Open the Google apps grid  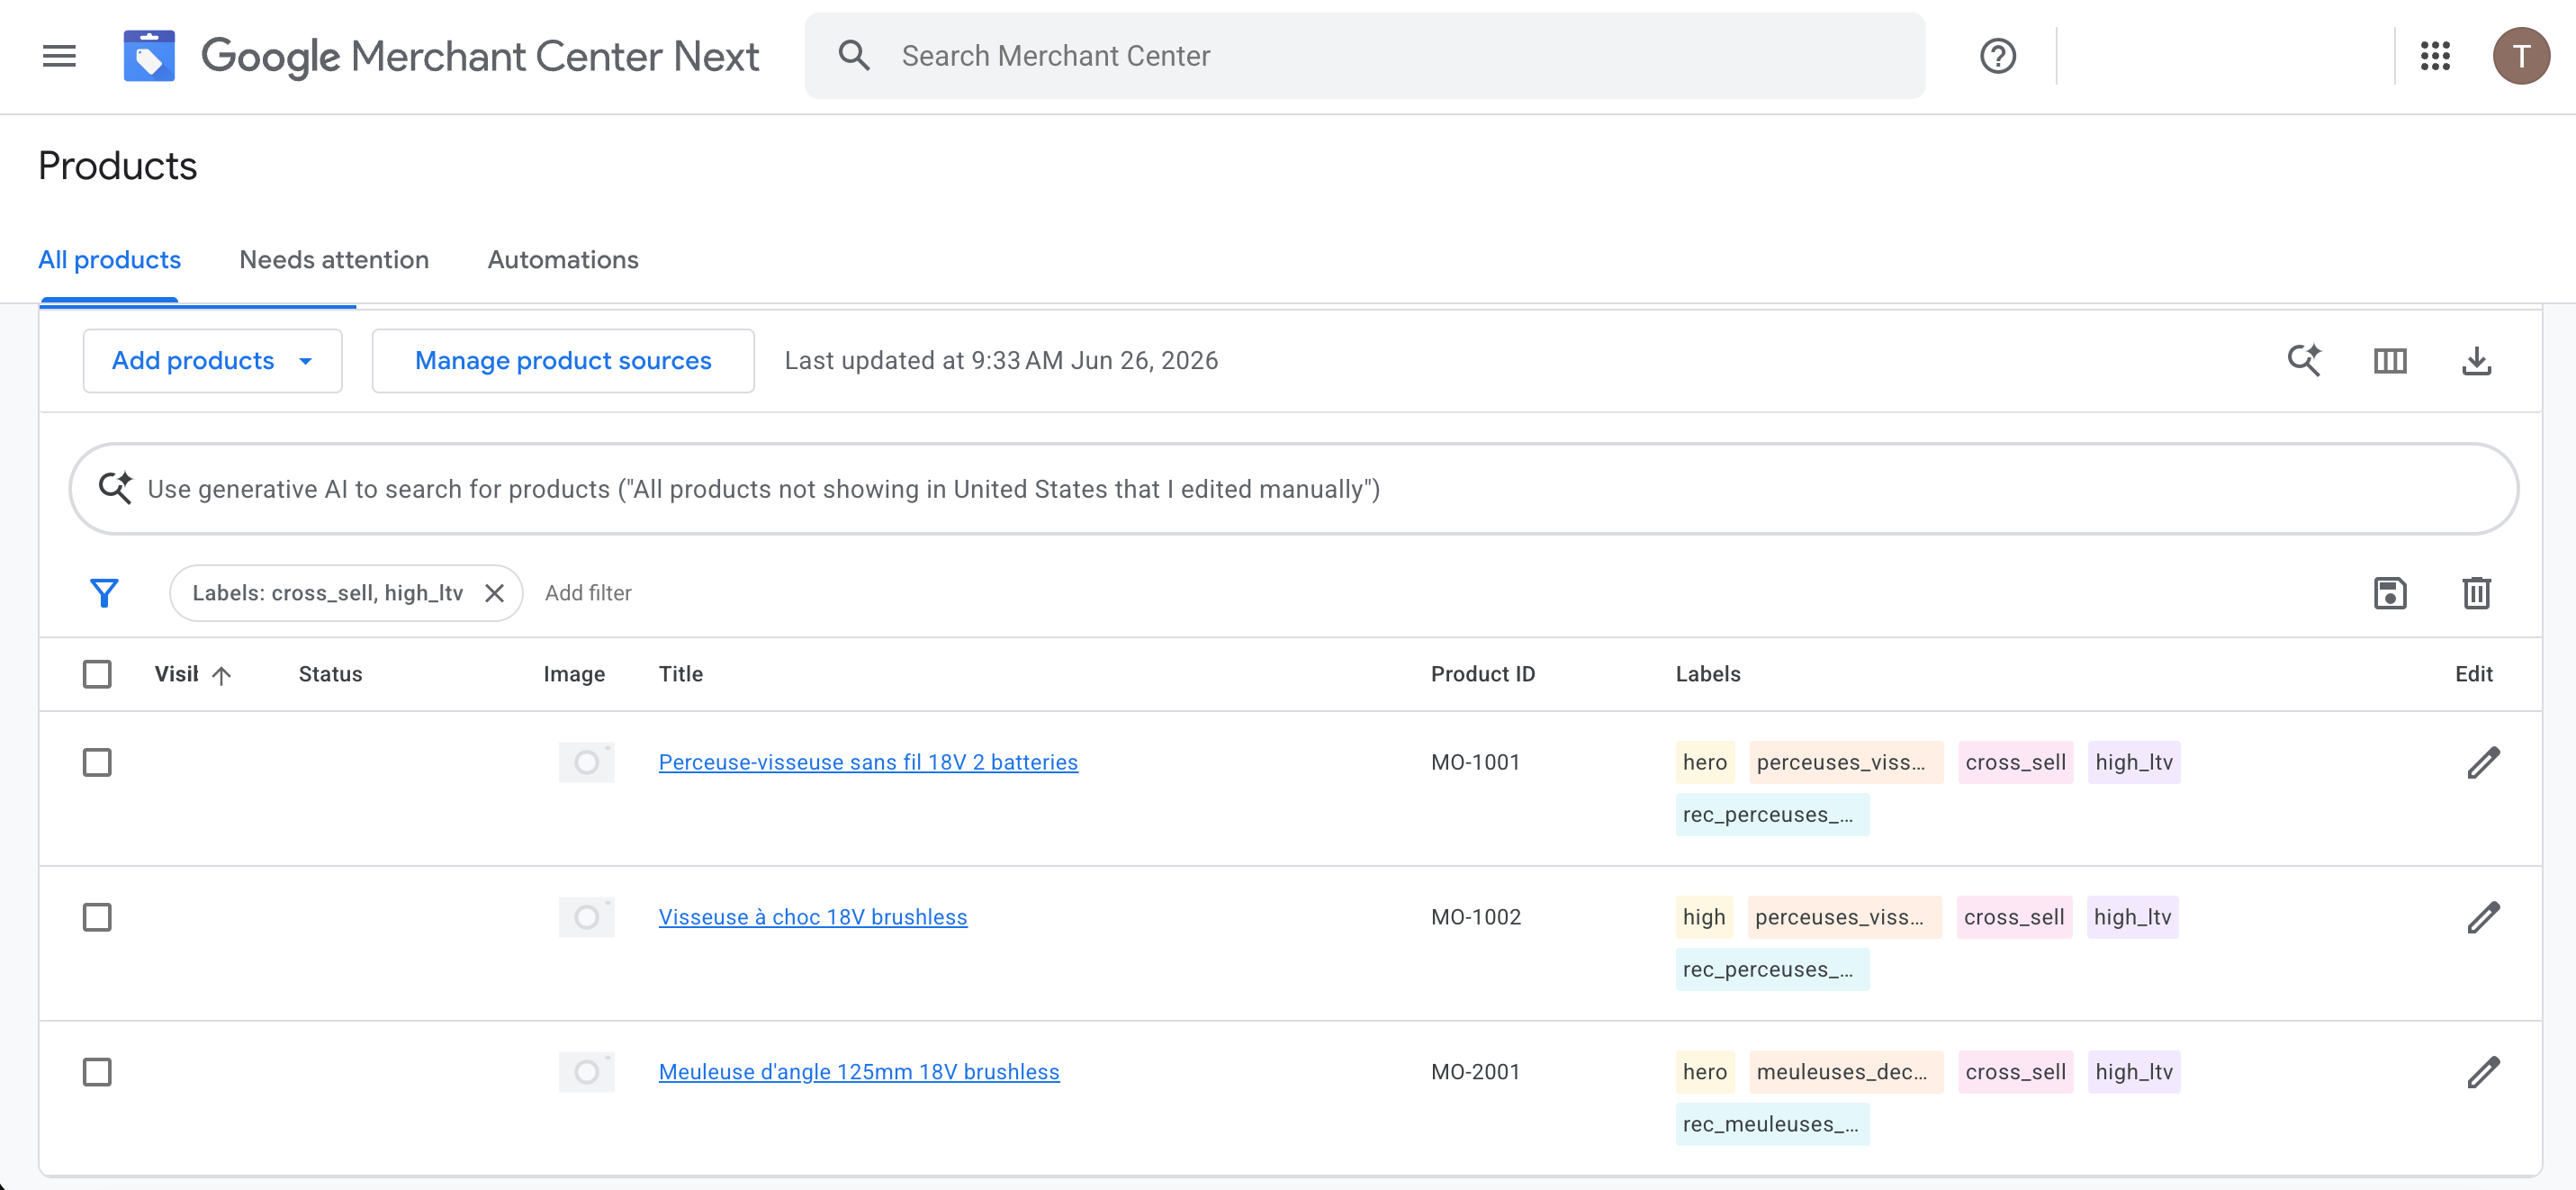2434,56
